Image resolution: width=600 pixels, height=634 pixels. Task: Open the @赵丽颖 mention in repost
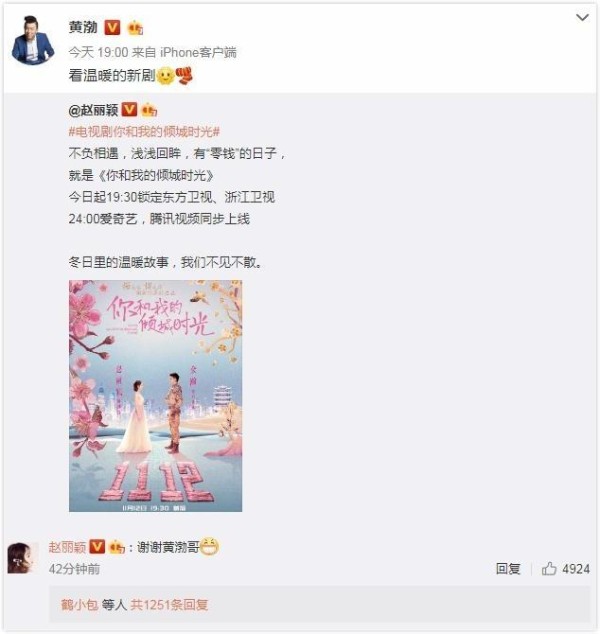93,110
